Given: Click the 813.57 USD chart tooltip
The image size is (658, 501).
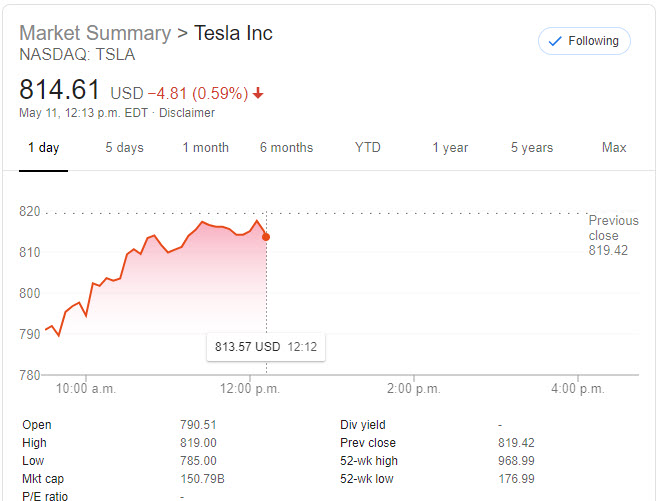Looking at the screenshot, I should (265, 347).
